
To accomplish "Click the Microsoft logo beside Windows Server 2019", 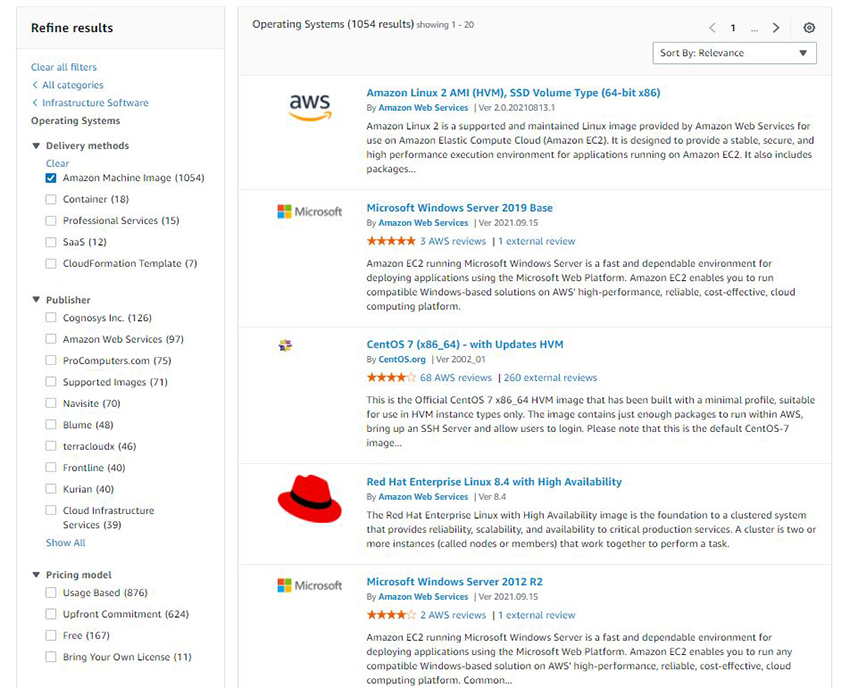I will point(309,212).
